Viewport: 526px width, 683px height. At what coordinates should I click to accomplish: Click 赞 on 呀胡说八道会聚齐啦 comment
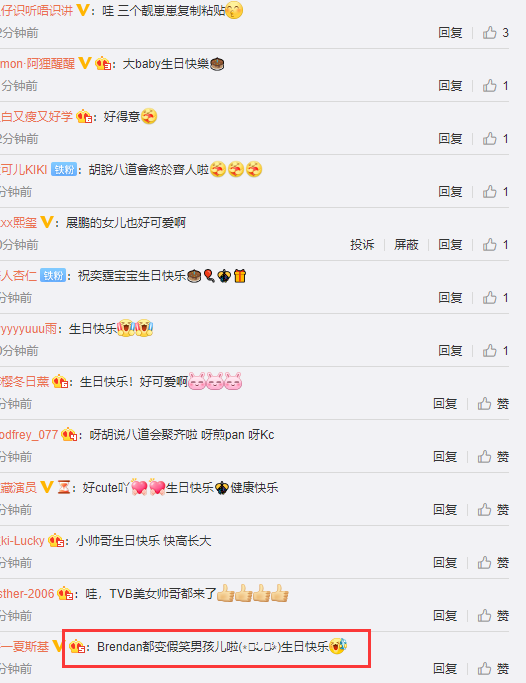493,457
